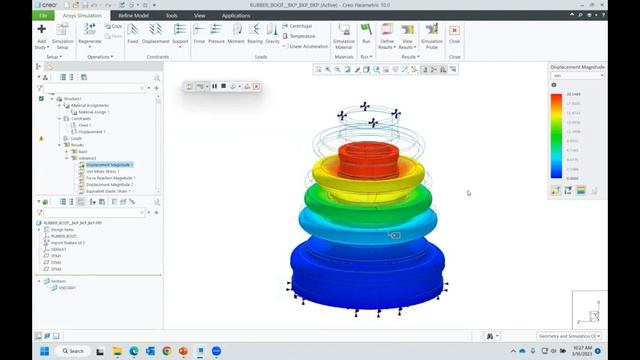Select Von Mises Stress 1 result
The image size is (640, 360).
pos(102,171)
